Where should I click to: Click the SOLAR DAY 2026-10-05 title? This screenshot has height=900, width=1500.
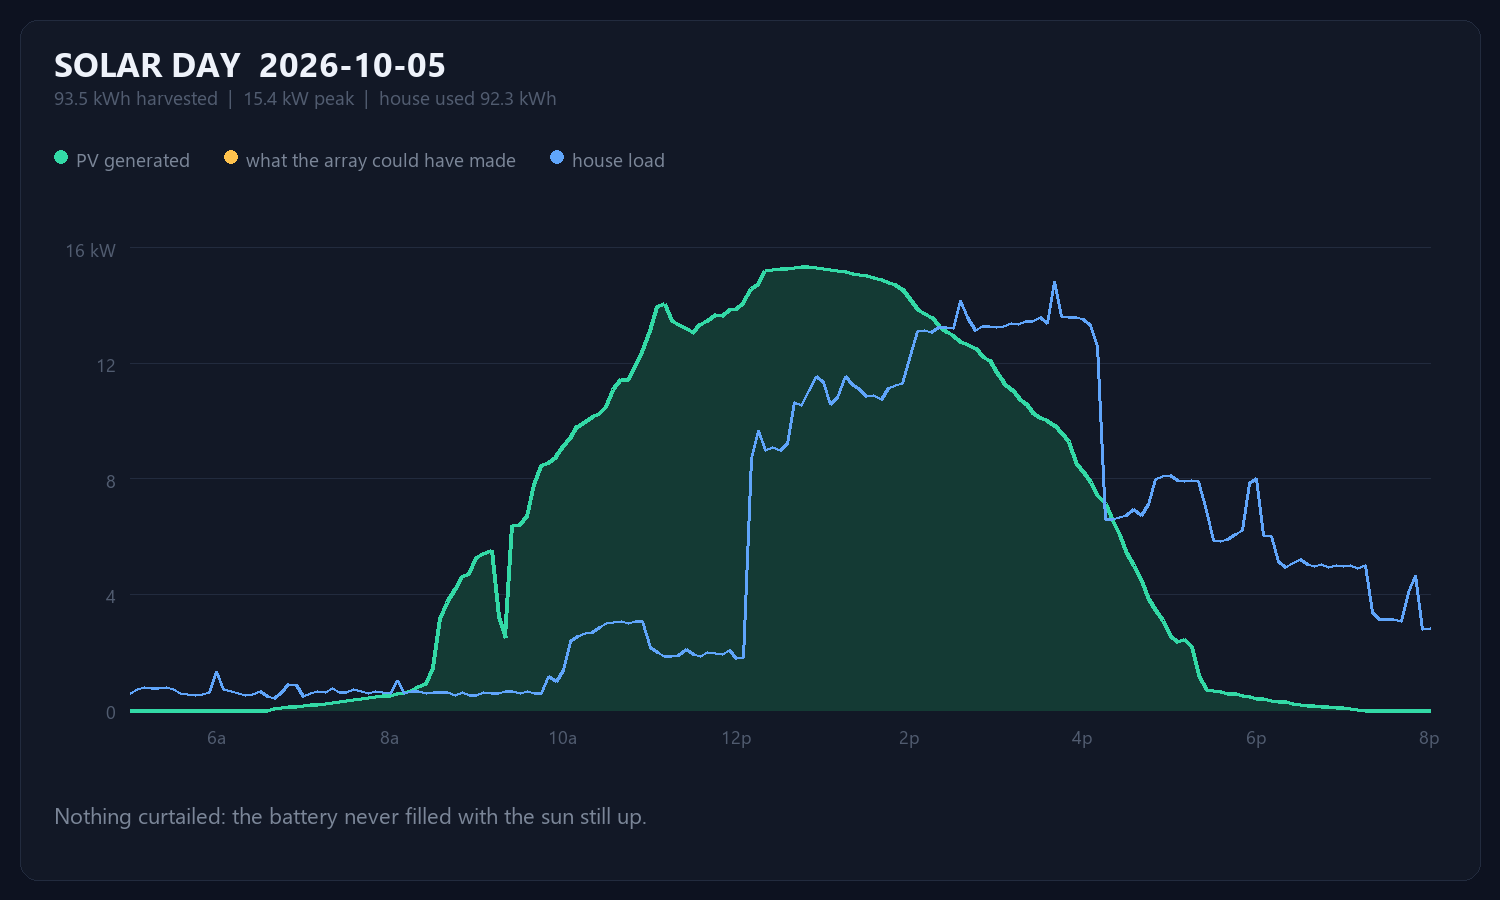pos(250,66)
